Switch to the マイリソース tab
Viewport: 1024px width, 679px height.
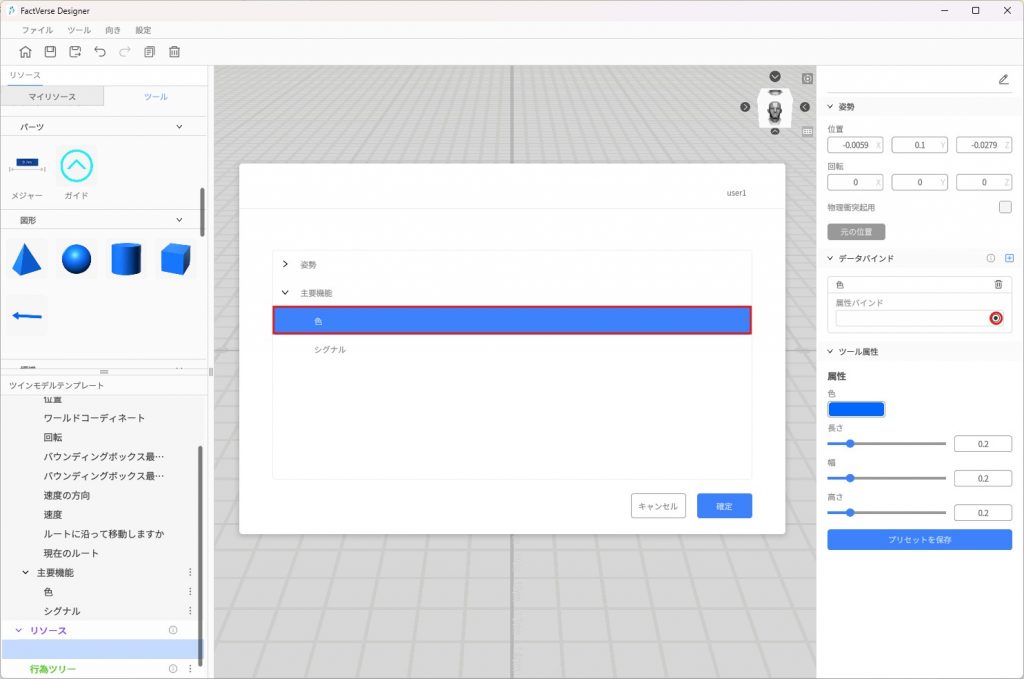tap(52, 97)
